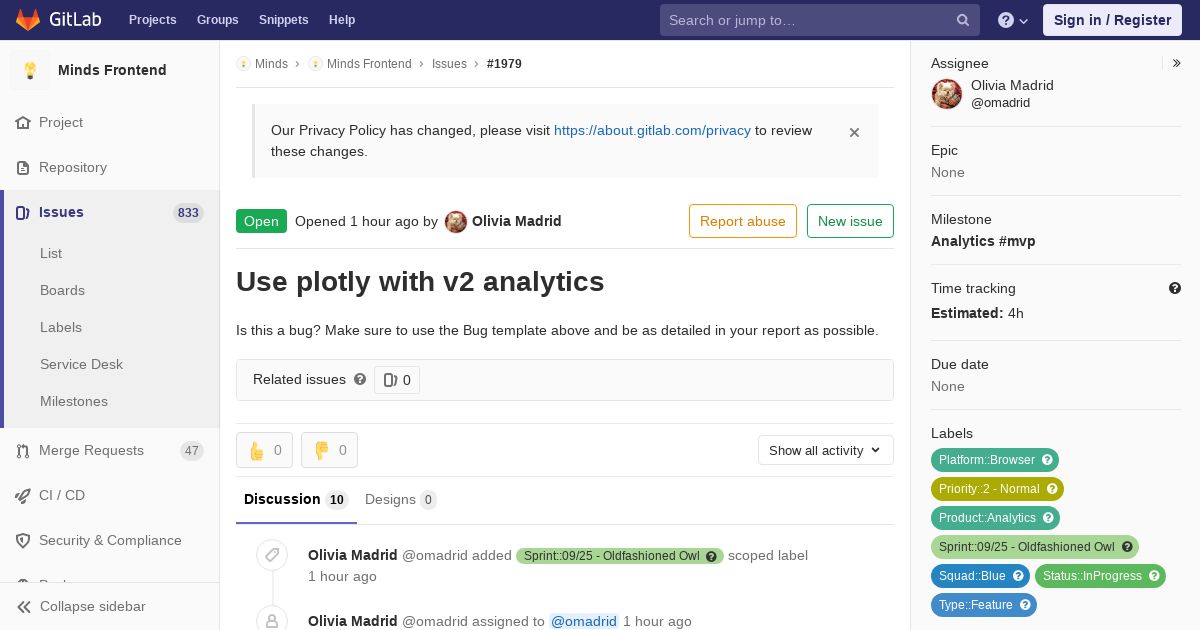This screenshot has height=630, width=1200.
Task: Open the Analytics #mvp milestone
Action: pyautogui.click(x=983, y=241)
